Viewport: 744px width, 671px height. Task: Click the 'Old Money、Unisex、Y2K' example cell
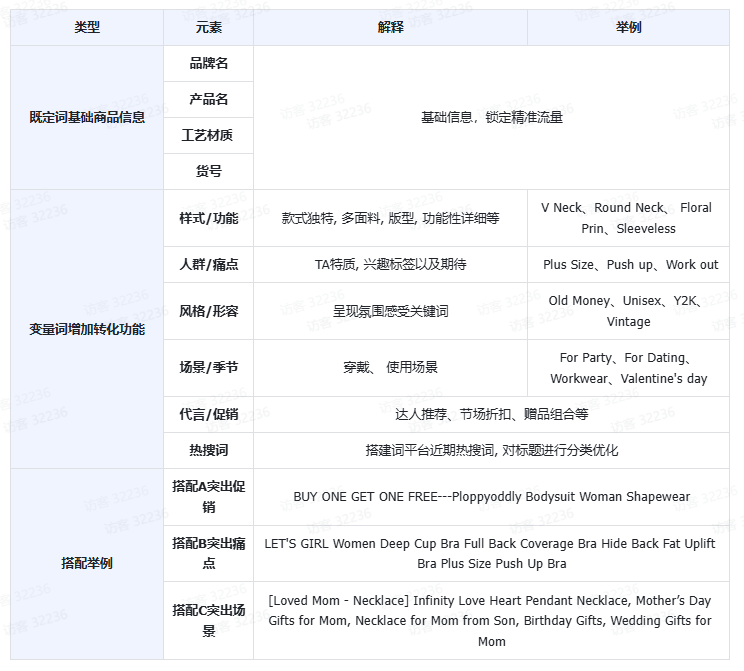pyautogui.click(x=628, y=311)
